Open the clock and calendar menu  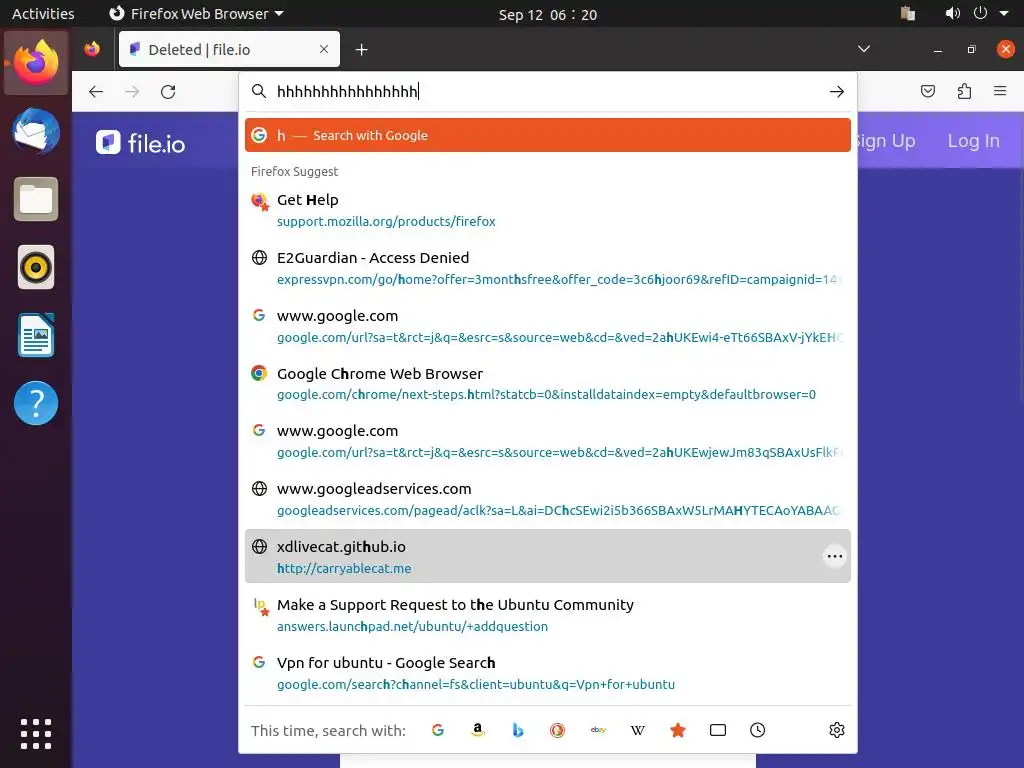click(x=547, y=14)
